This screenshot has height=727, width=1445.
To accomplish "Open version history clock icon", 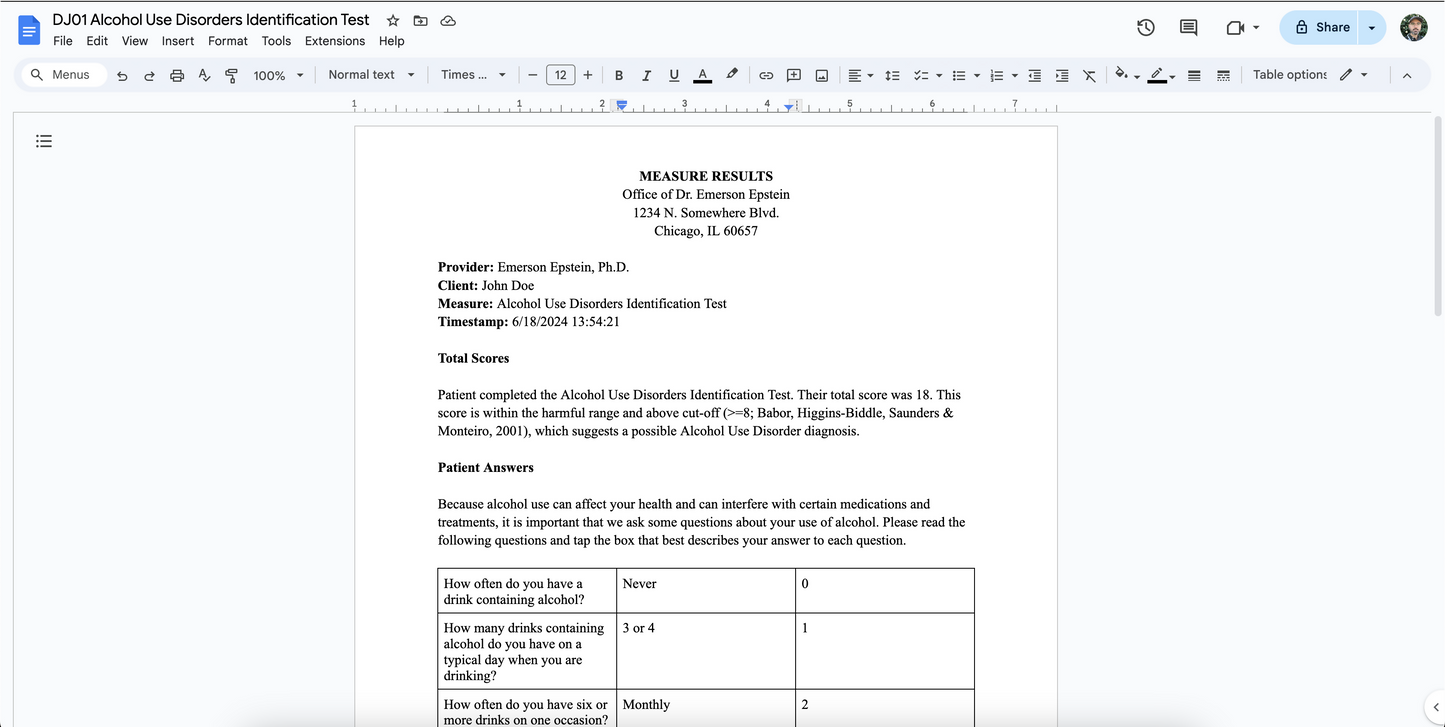I will tap(1146, 28).
